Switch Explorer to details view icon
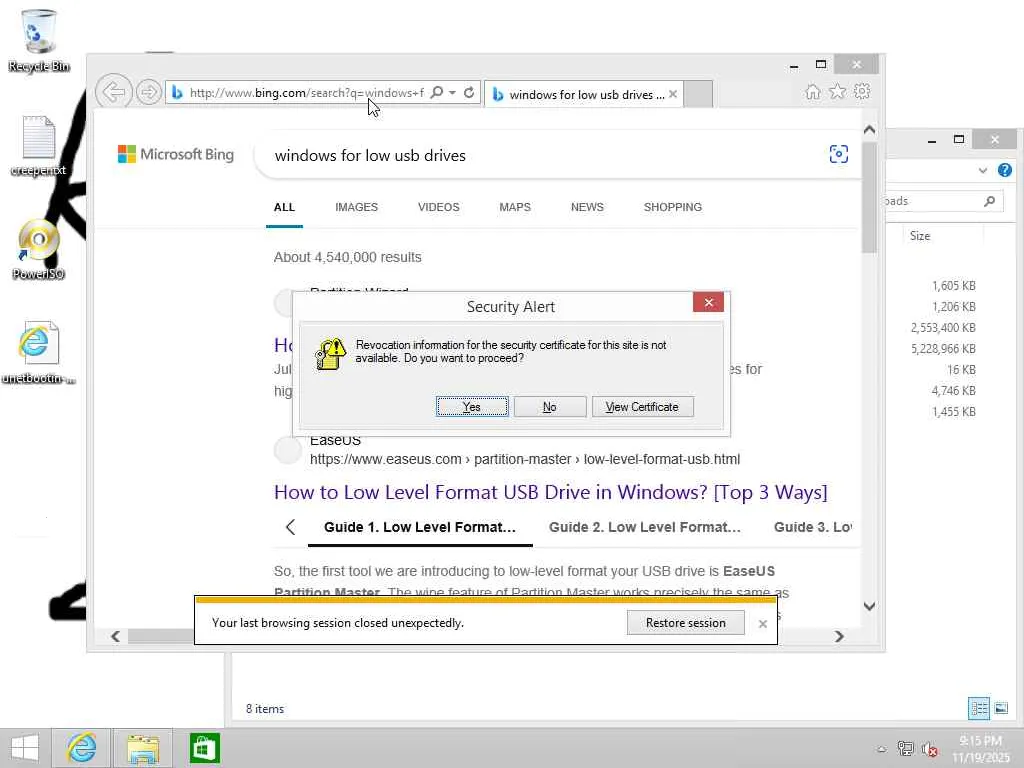Screen dimensions: 1024x768 pyautogui.click(x=978, y=708)
